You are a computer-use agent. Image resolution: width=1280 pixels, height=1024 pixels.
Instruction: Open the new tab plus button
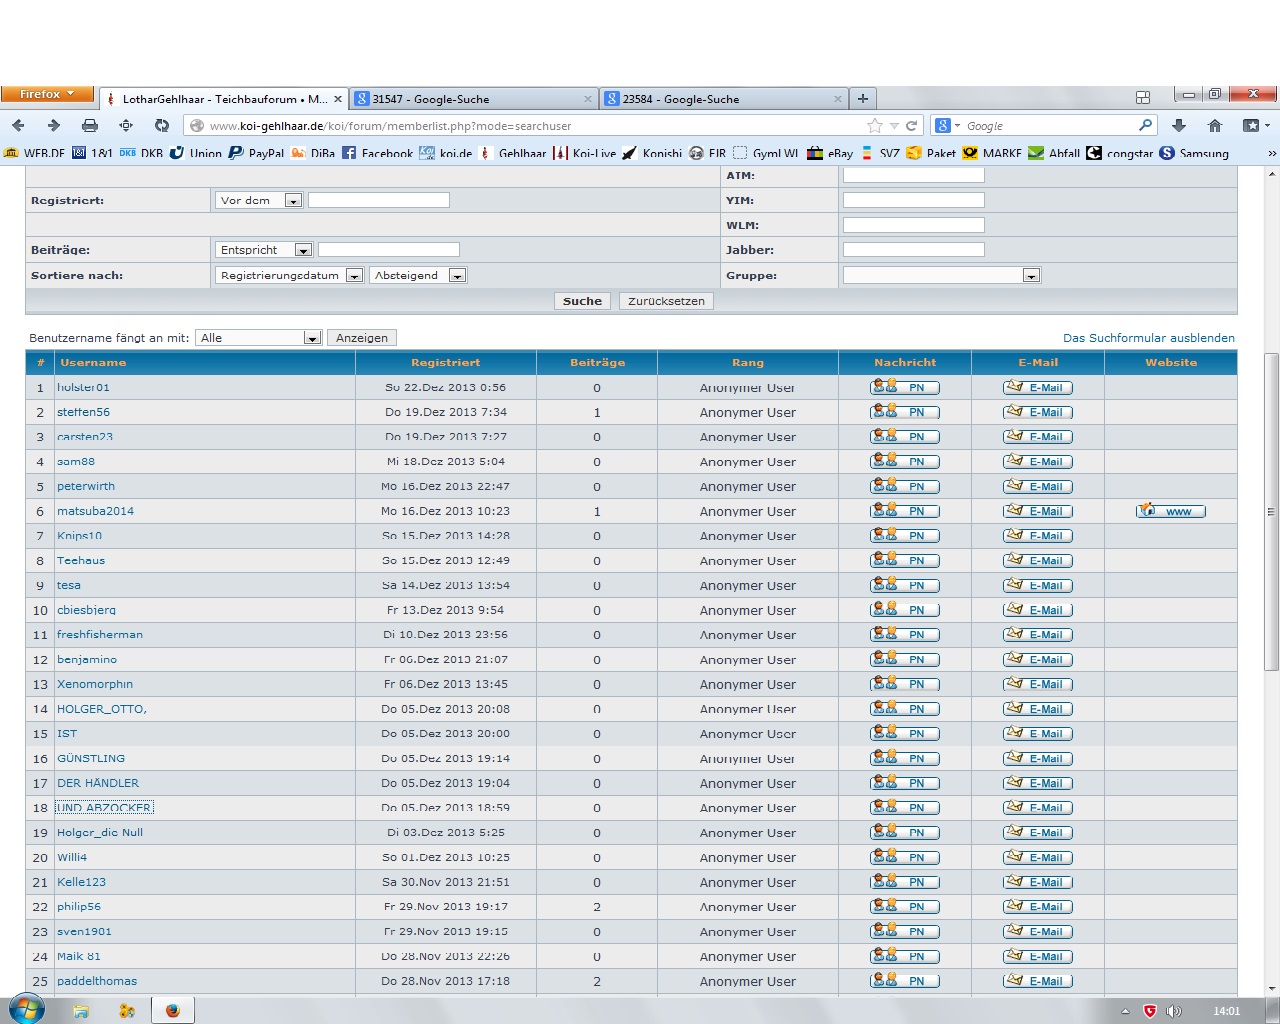pos(862,98)
